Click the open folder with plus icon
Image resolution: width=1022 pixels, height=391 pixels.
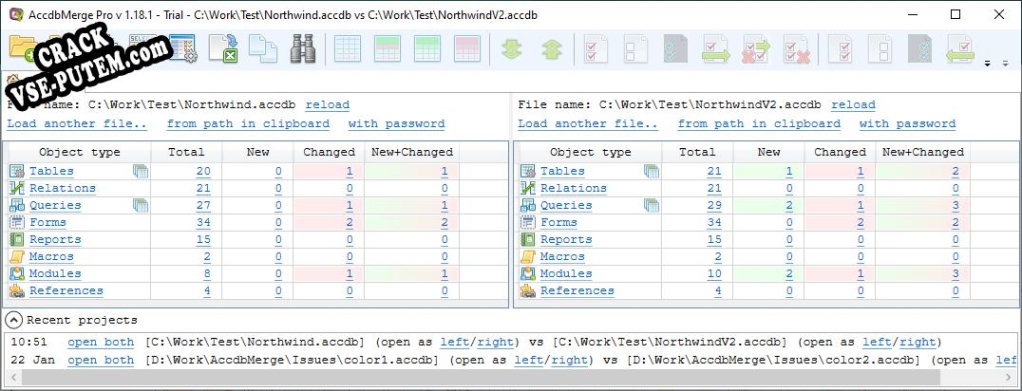(24, 49)
